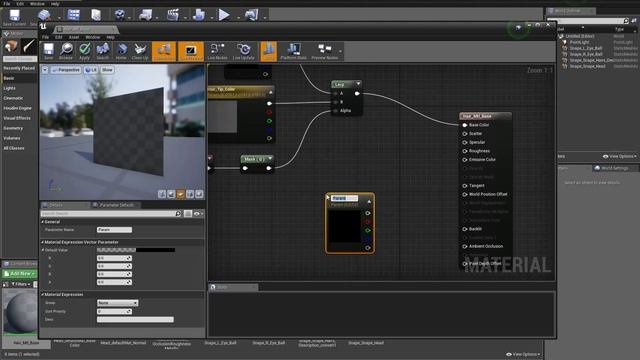Screen dimensions: 640x360
Task: Open the material editor Edit menu
Action: [59, 37]
